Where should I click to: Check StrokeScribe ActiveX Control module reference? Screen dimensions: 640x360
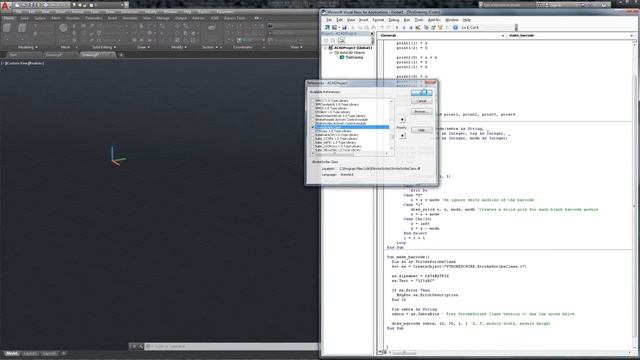(x=313, y=123)
